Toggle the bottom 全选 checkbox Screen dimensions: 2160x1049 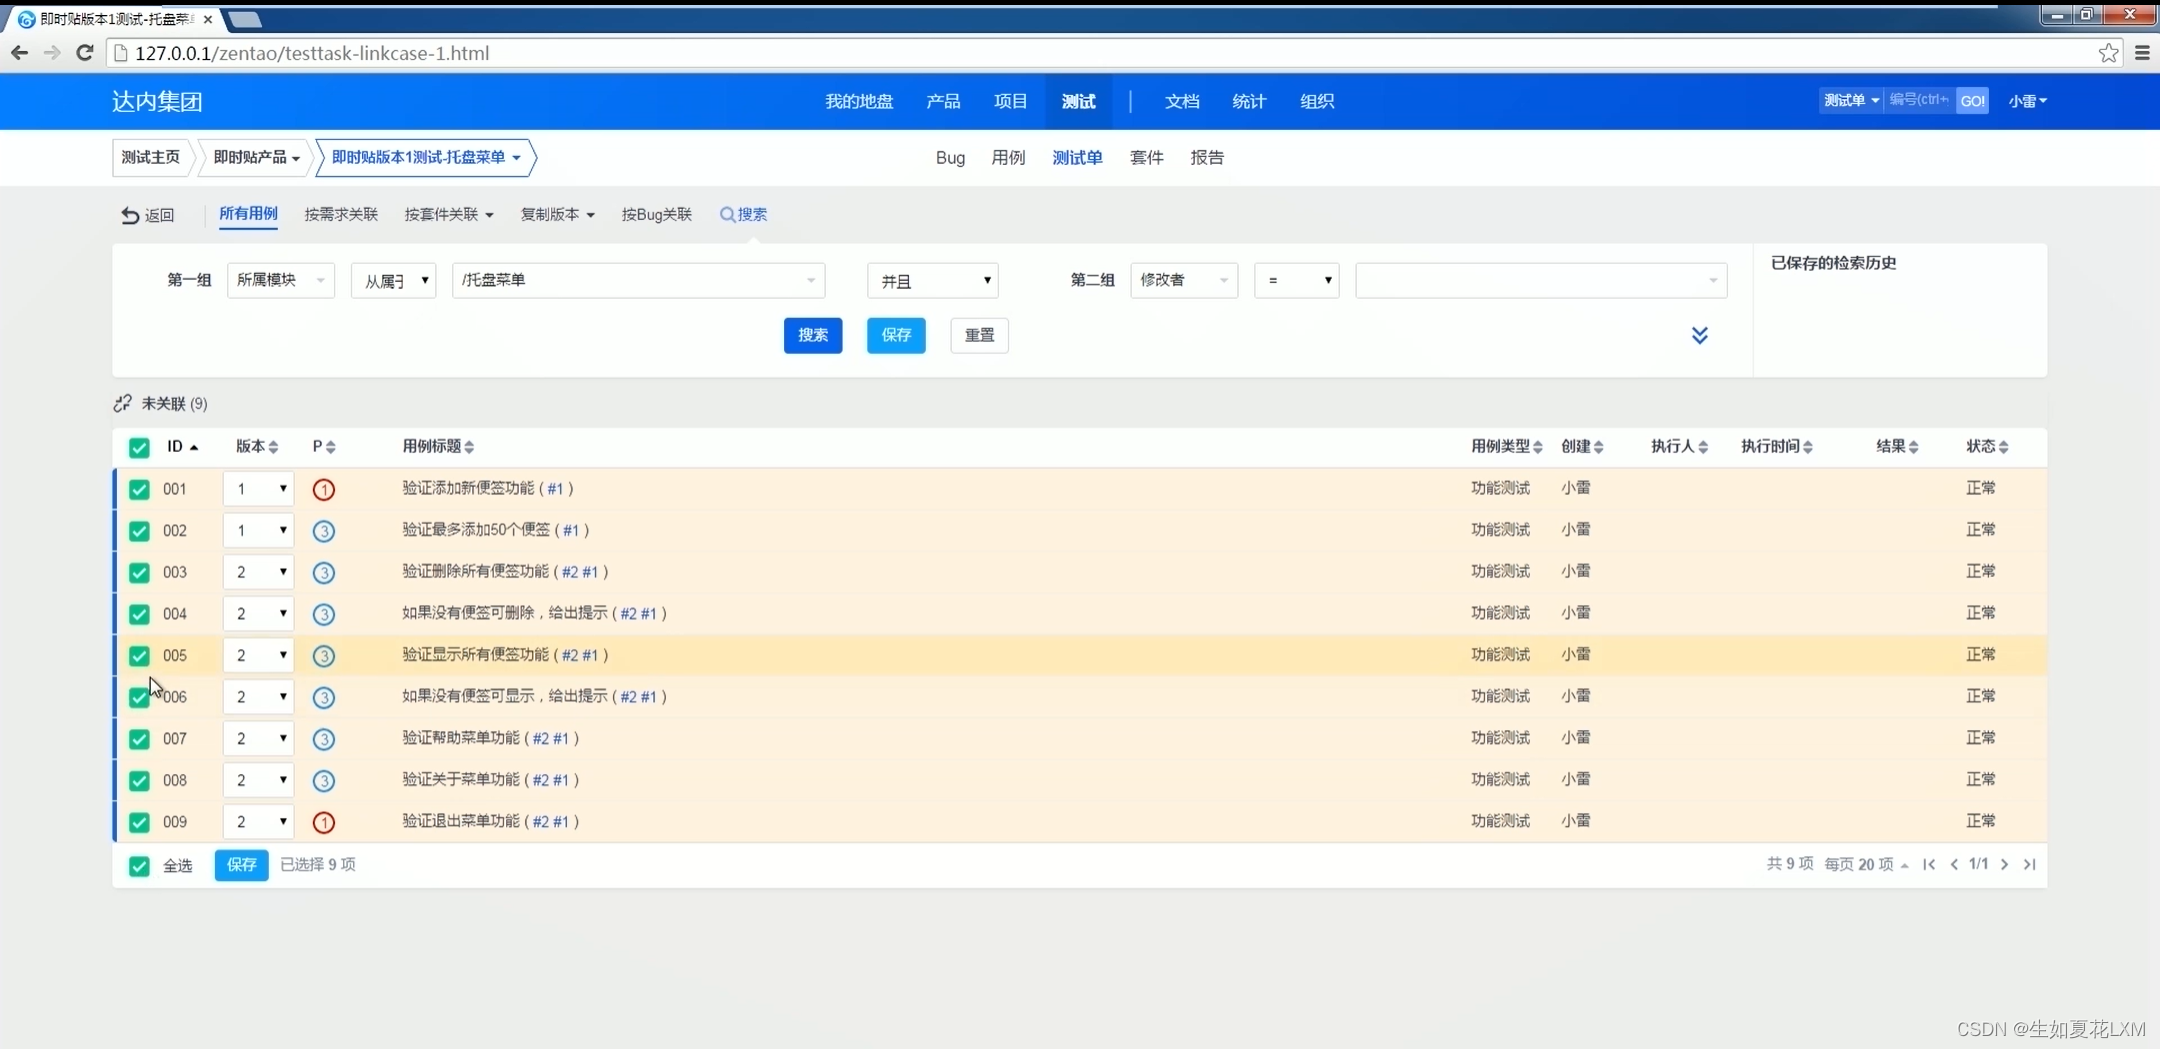coord(139,866)
